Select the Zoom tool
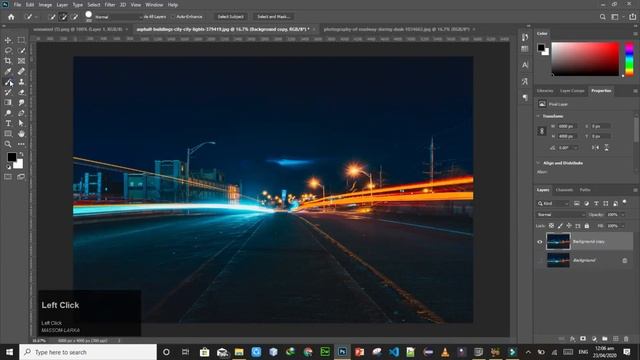 tap(8, 144)
